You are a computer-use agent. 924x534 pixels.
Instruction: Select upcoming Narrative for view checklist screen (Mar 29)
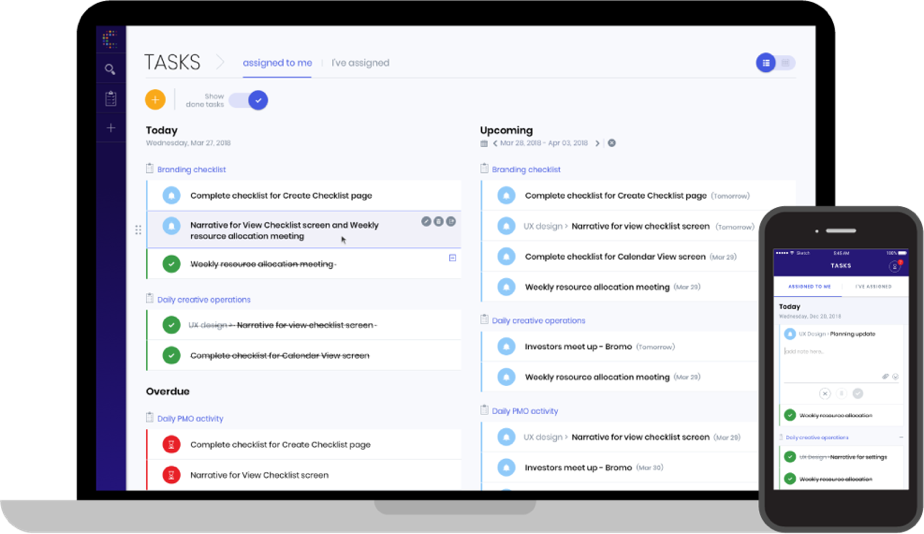pos(641,437)
